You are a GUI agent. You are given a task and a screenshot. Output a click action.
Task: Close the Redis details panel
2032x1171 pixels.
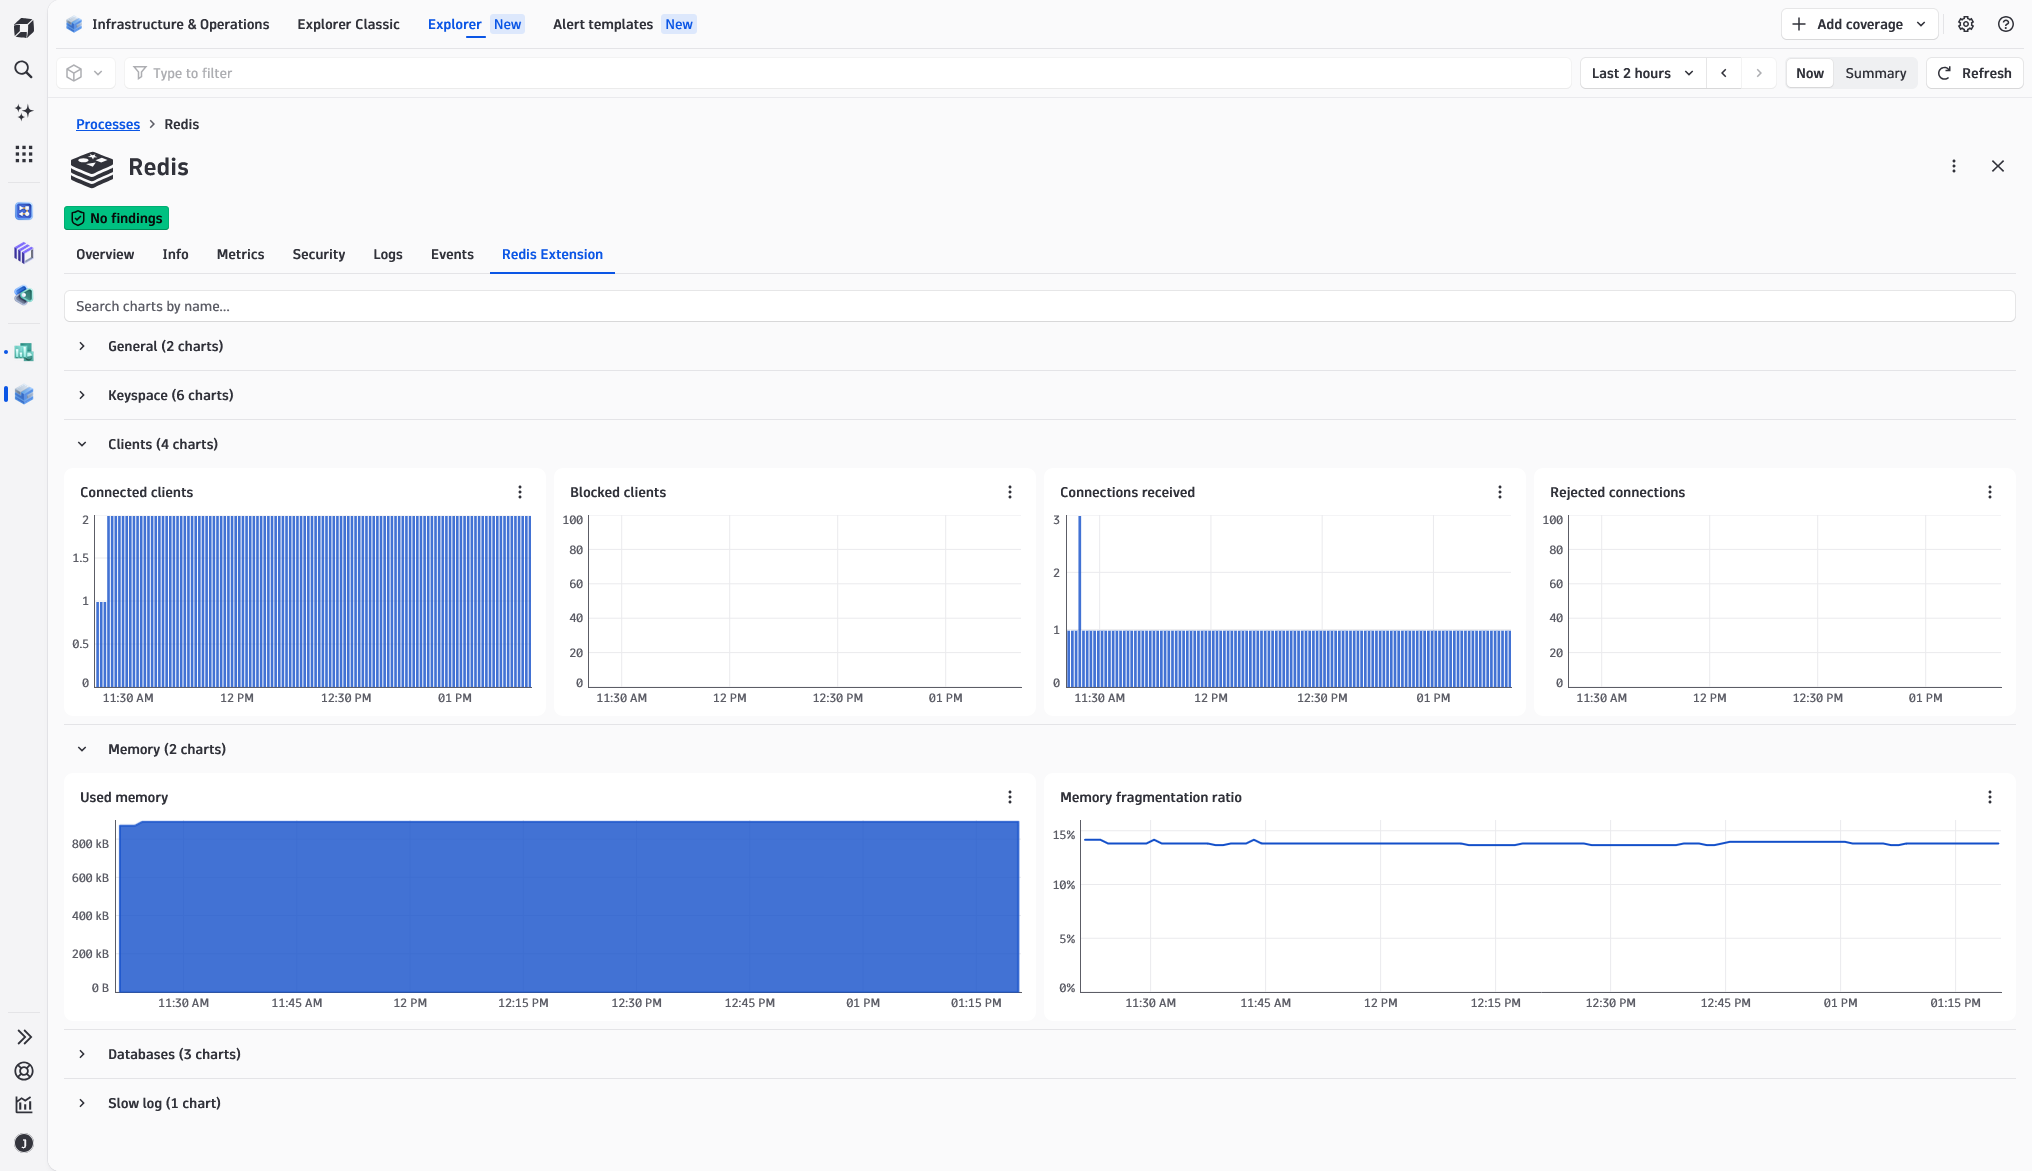pyautogui.click(x=1998, y=166)
